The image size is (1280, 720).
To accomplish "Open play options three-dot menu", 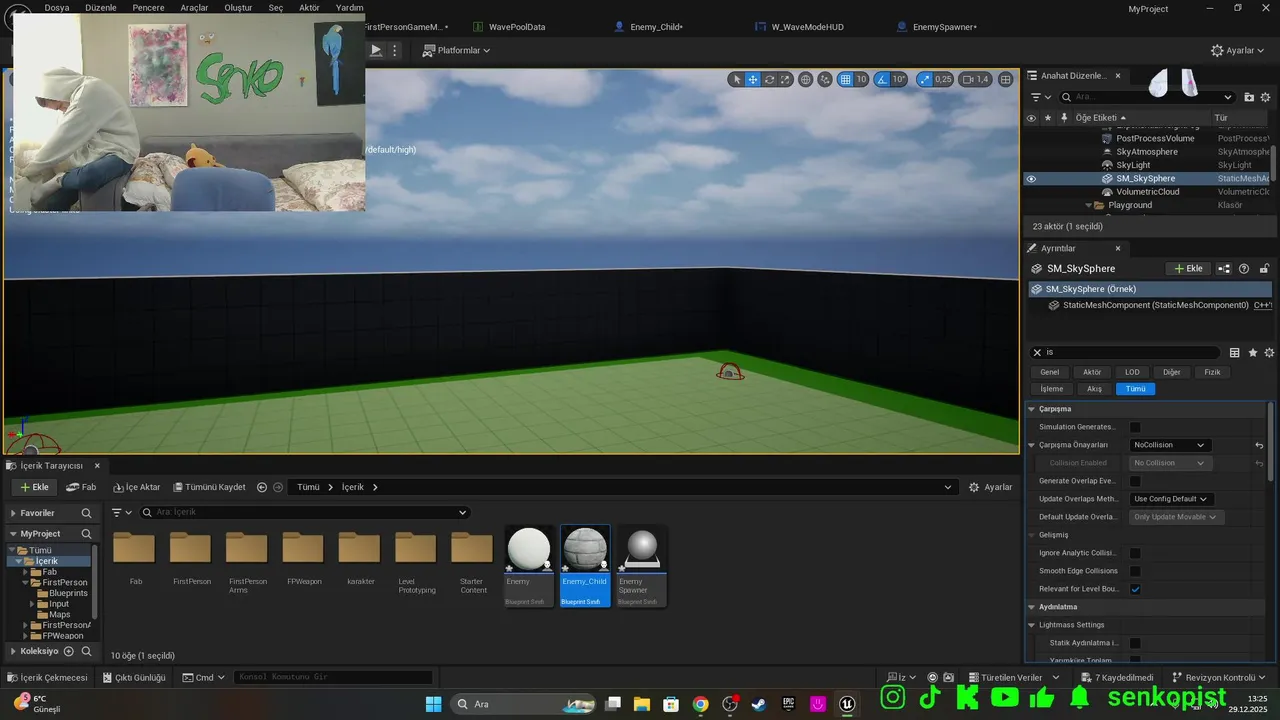I will [395, 50].
